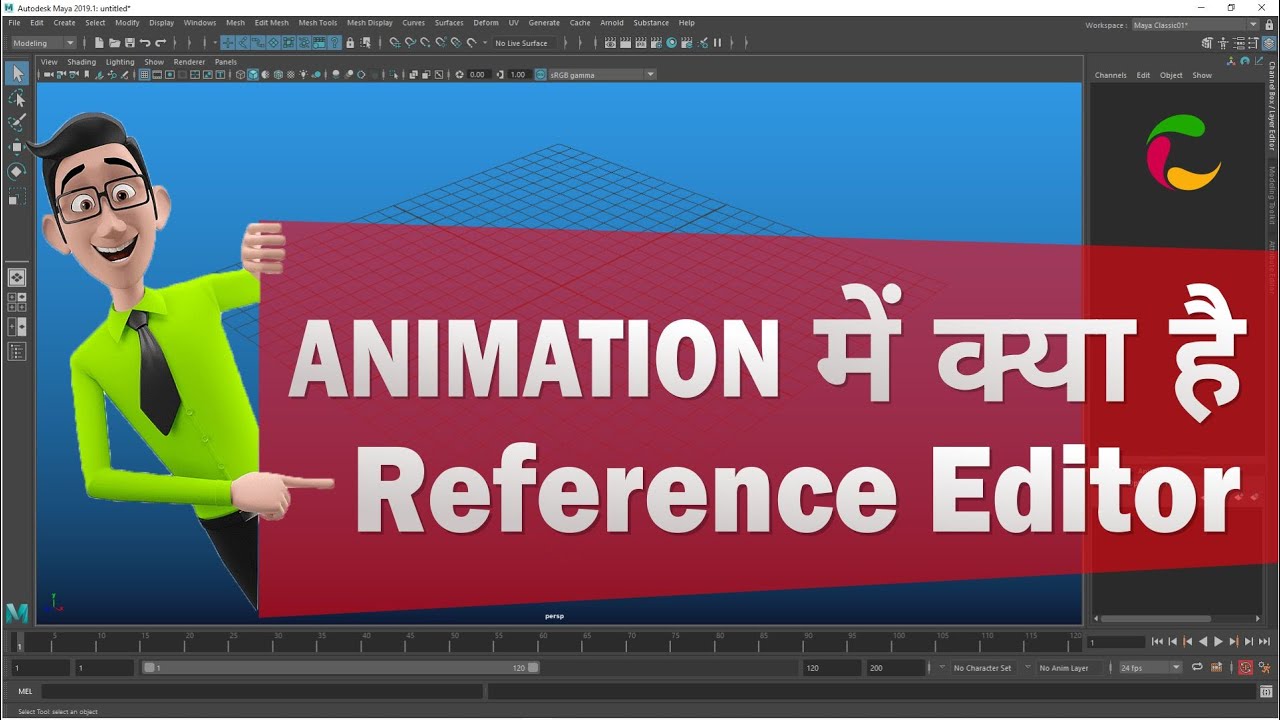
Task: Play the animation backwards
Action: [1202, 642]
